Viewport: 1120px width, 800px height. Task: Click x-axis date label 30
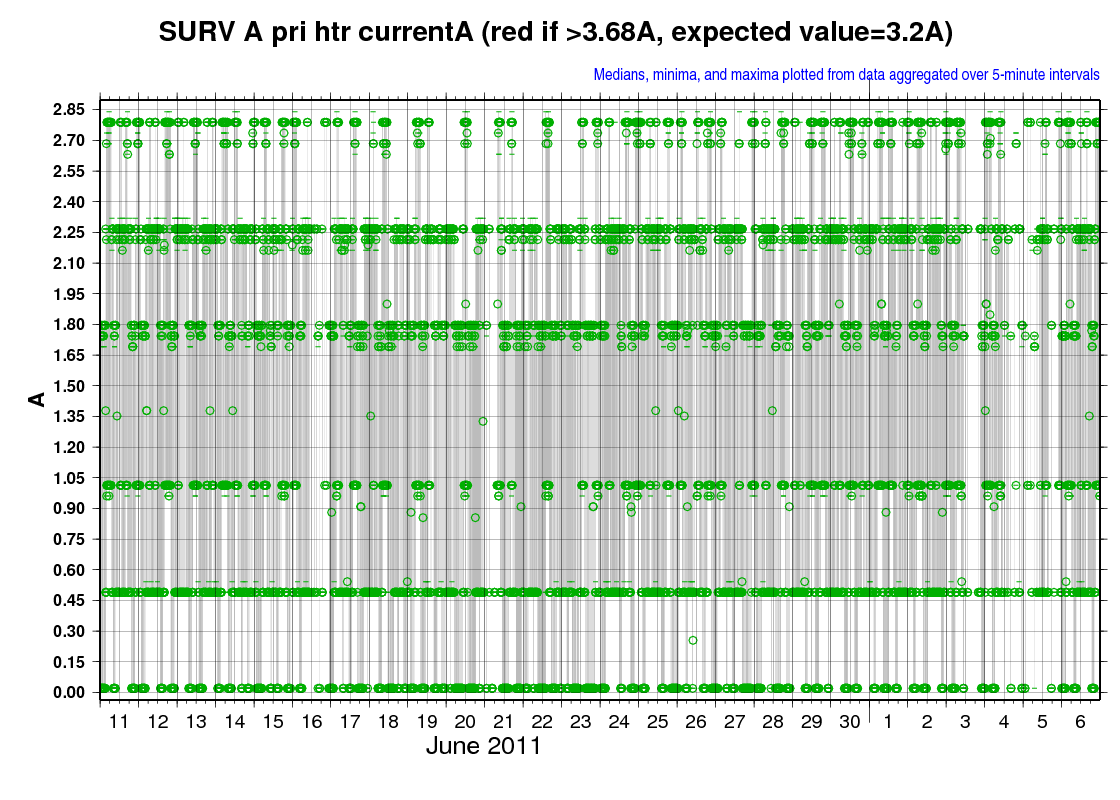850,722
